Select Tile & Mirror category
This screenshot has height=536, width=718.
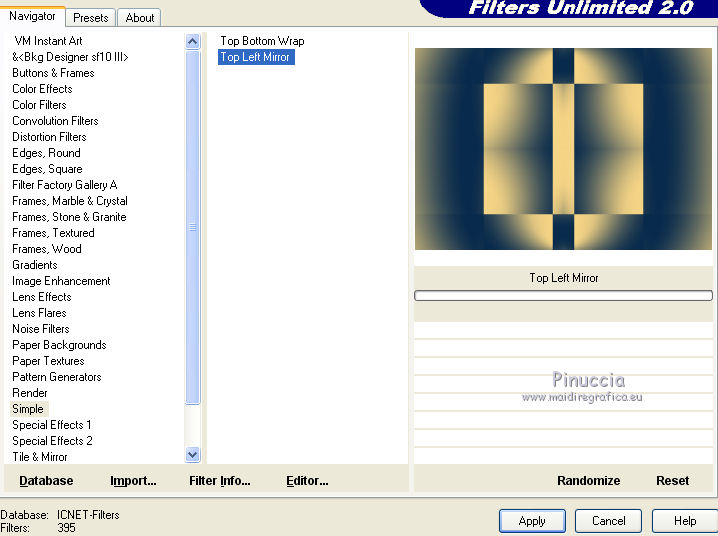tap(40, 458)
